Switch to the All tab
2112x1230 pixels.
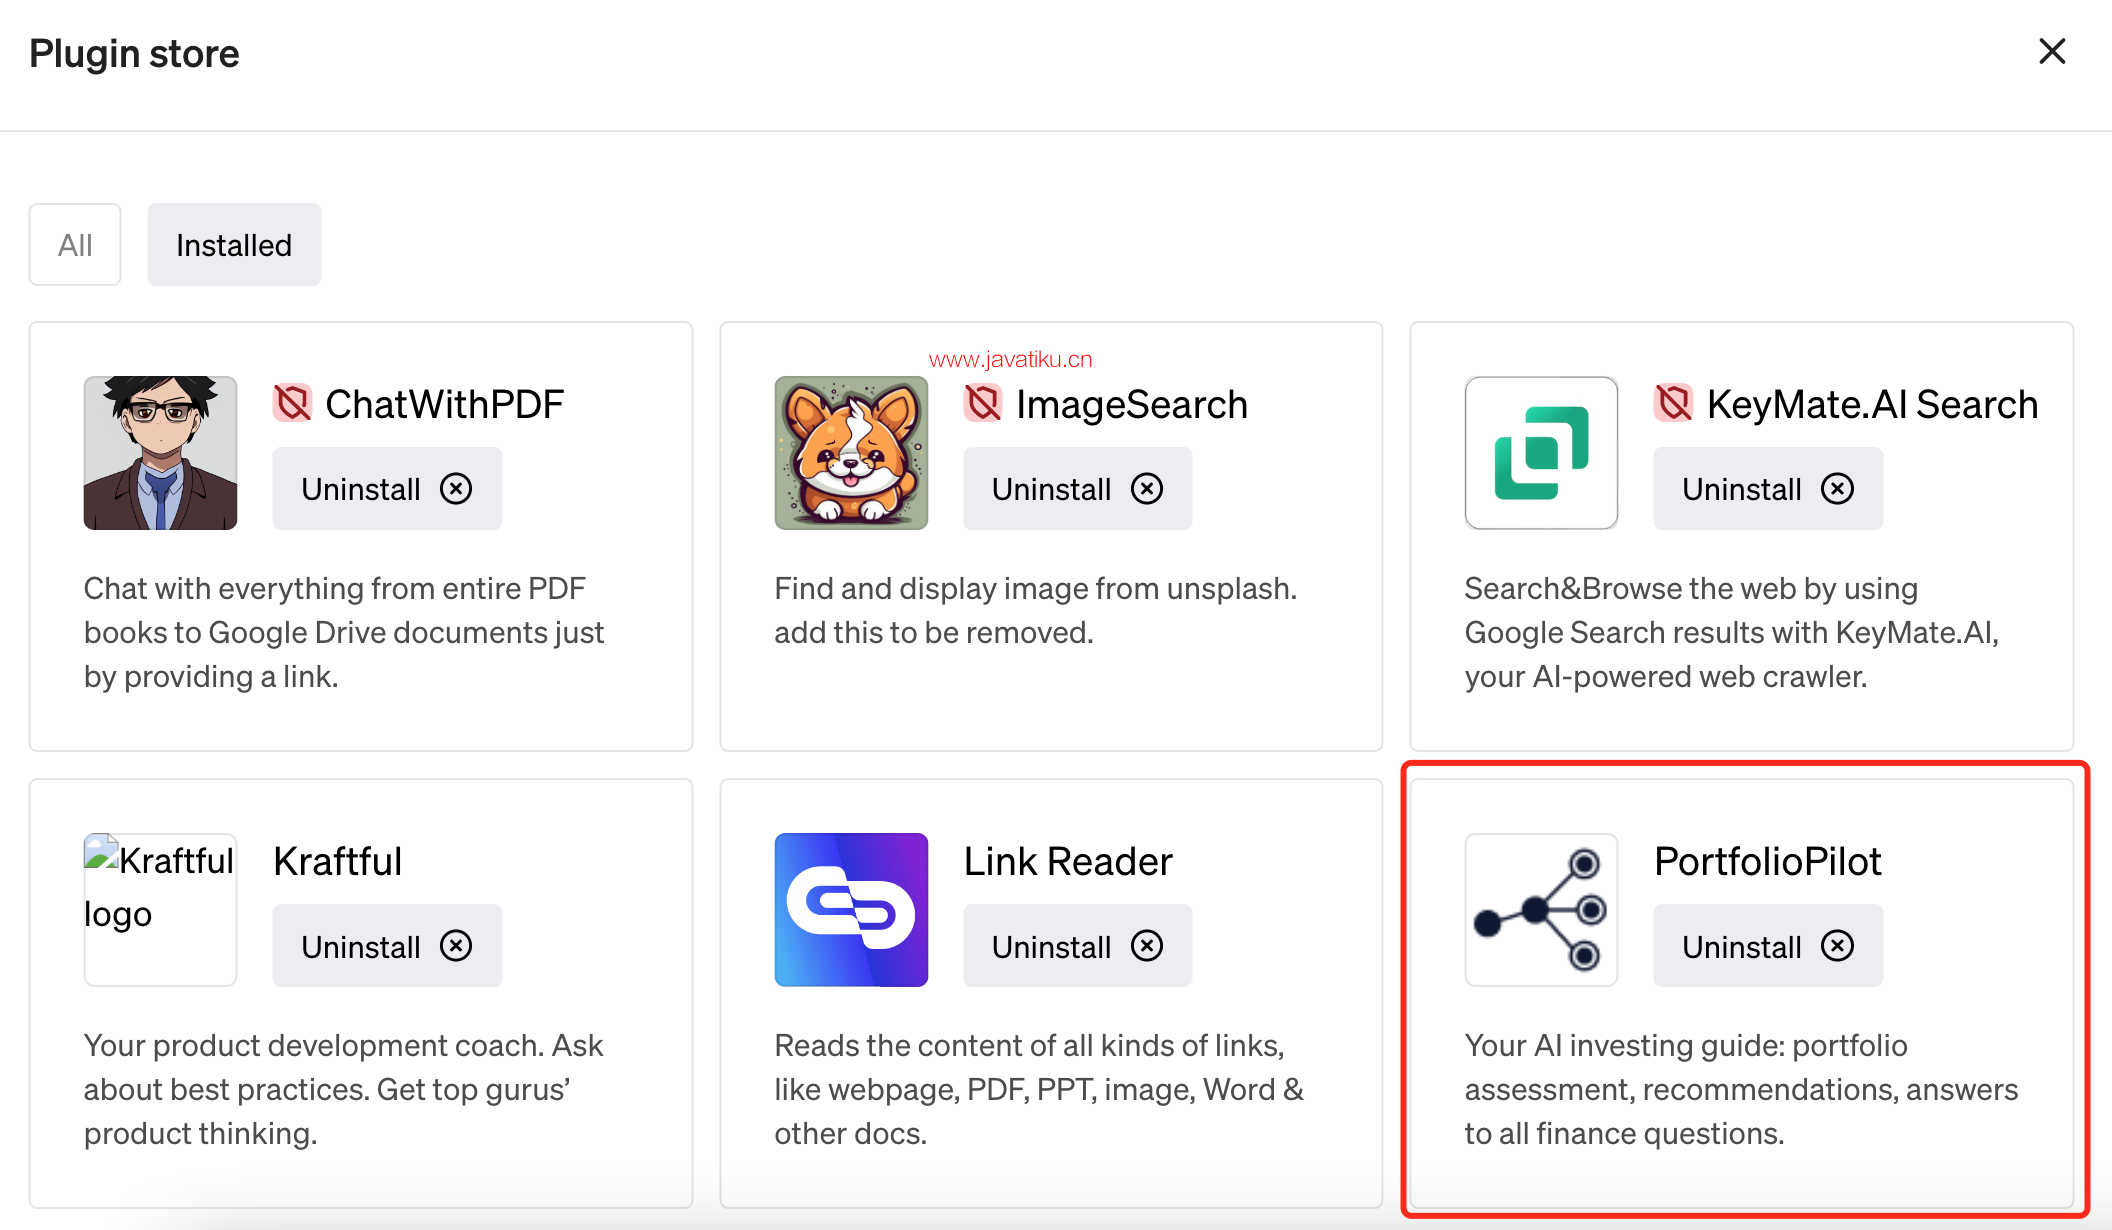[x=75, y=245]
